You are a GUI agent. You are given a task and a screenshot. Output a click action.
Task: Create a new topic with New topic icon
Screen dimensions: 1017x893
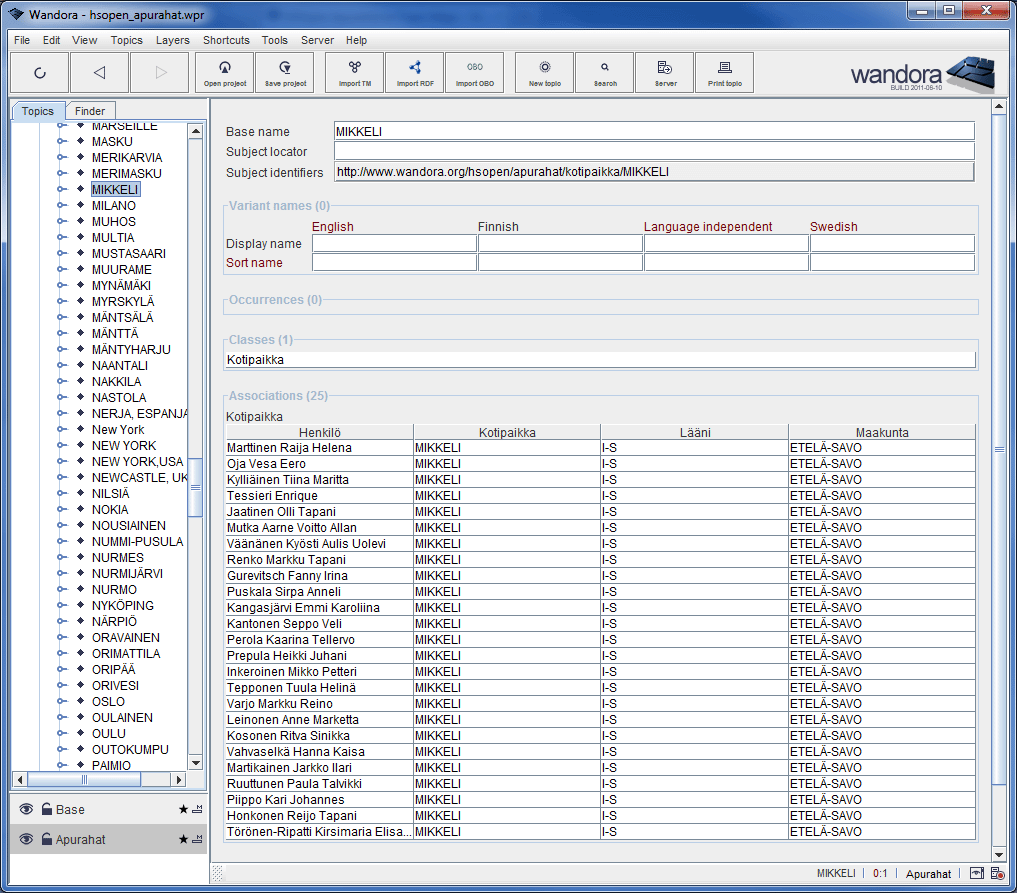(545, 73)
